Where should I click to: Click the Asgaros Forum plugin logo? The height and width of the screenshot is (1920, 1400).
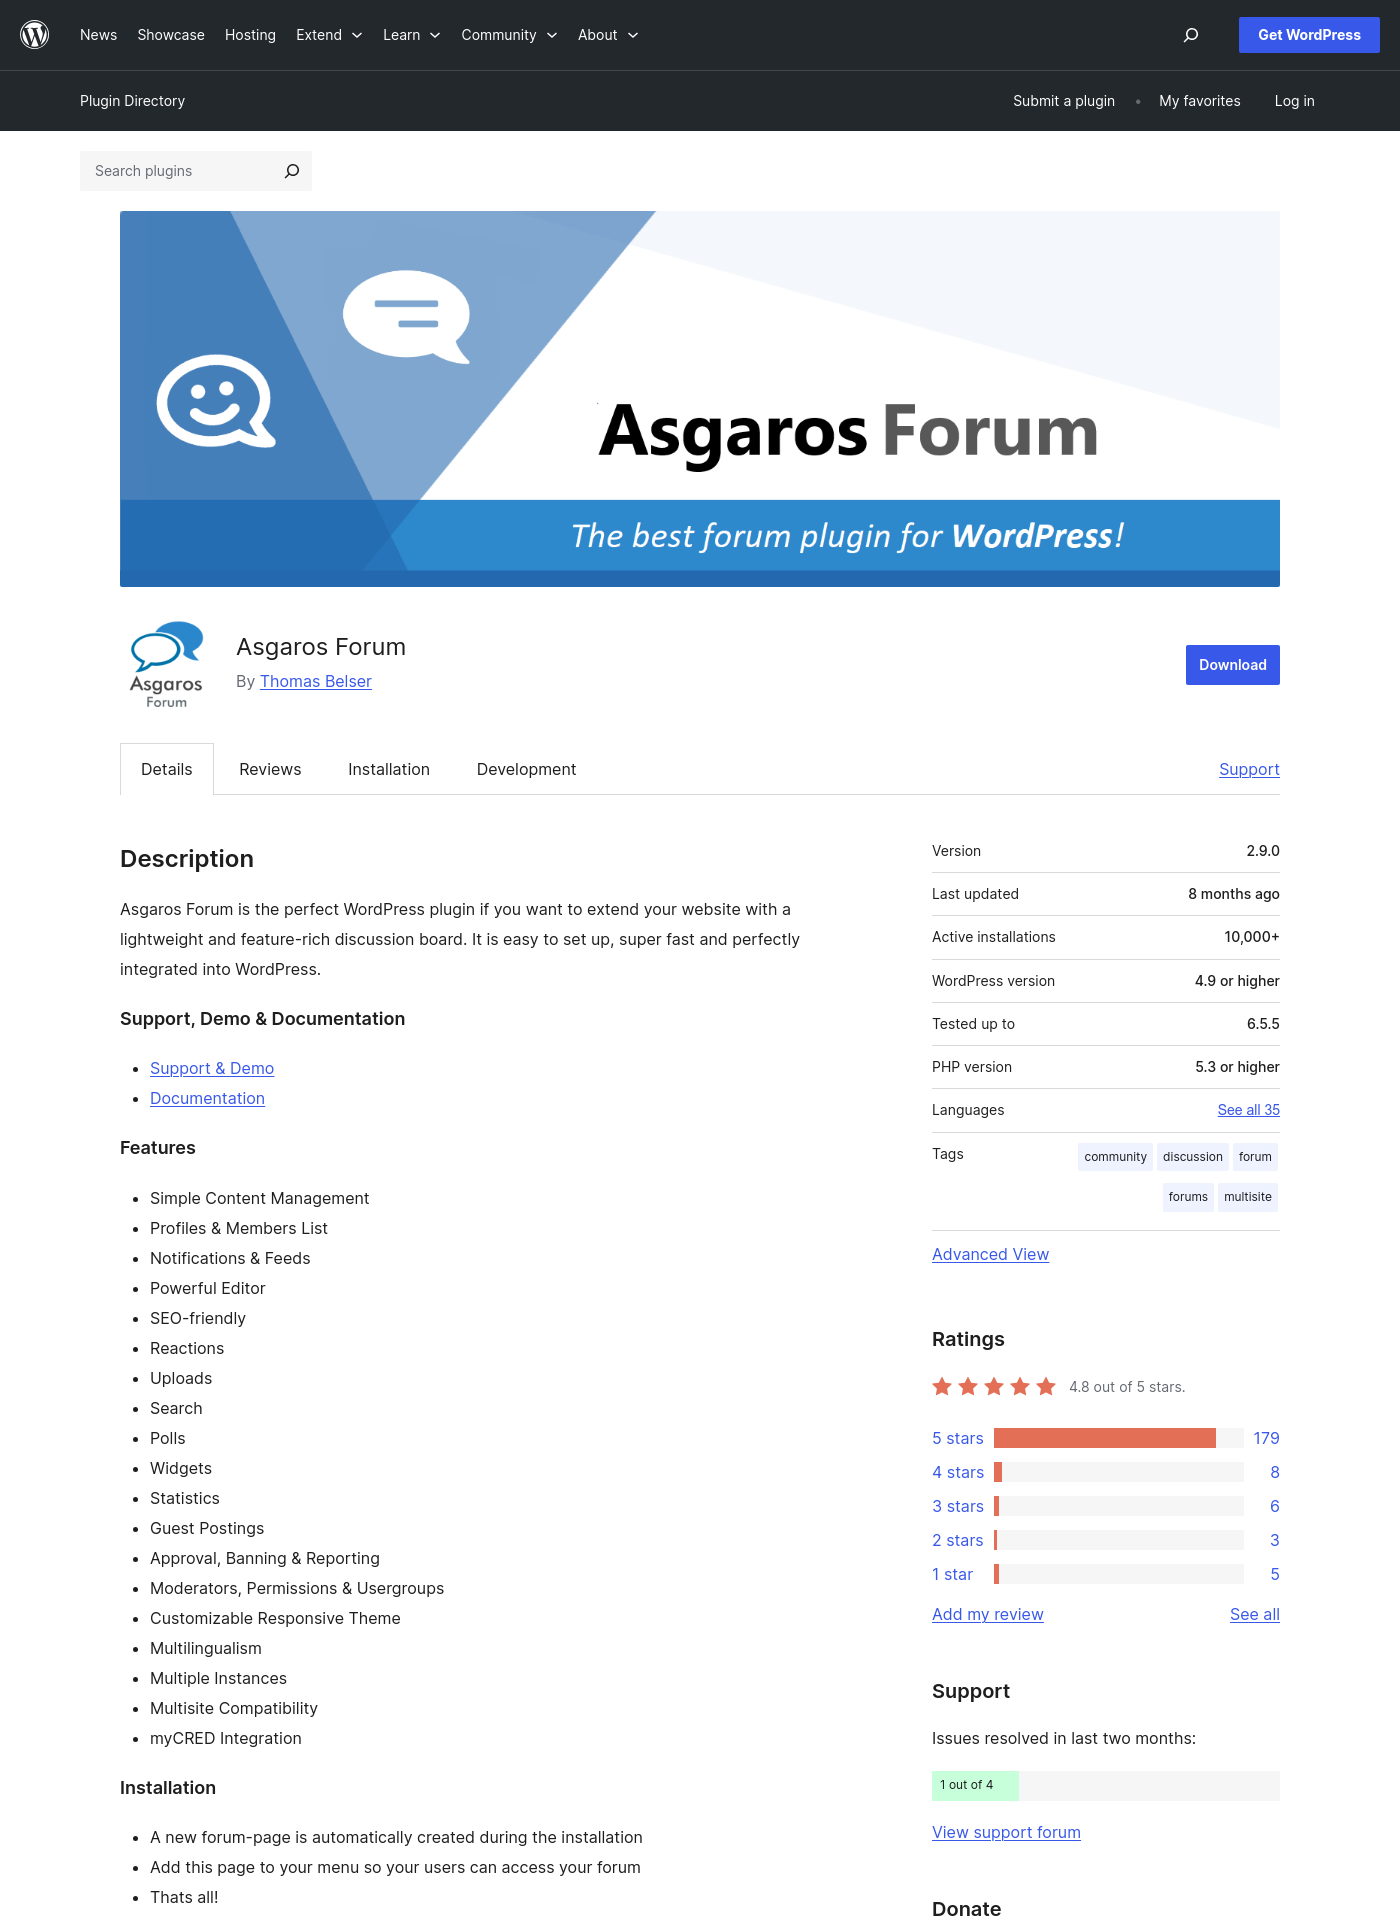(167, 665)
